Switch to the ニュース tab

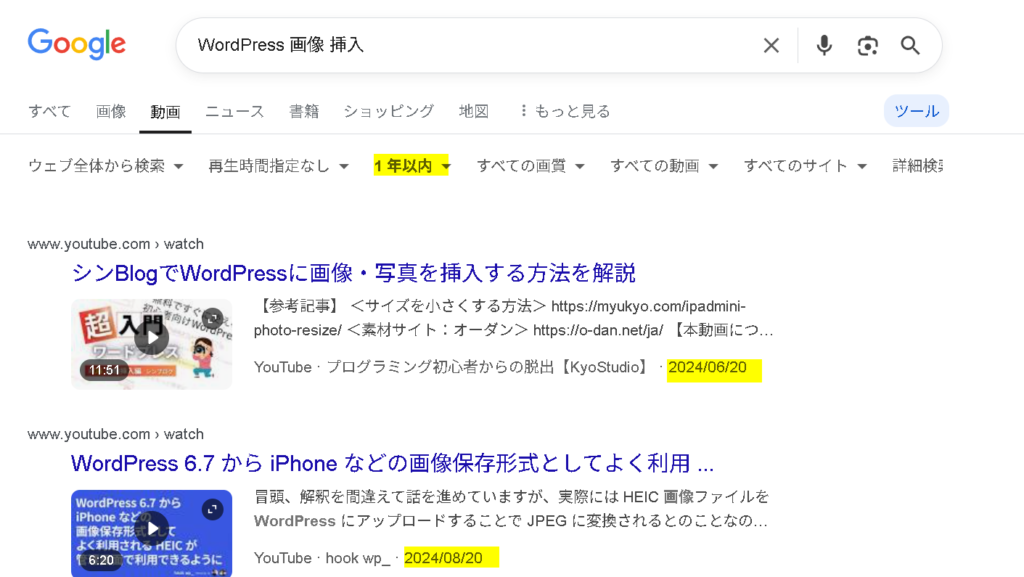[x=234, y=112]
